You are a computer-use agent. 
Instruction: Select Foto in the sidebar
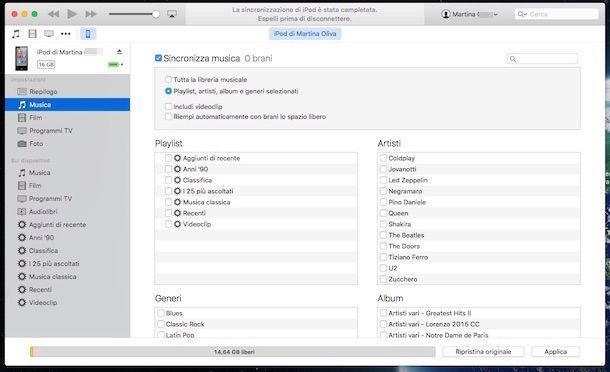click(x=68, y=144)
